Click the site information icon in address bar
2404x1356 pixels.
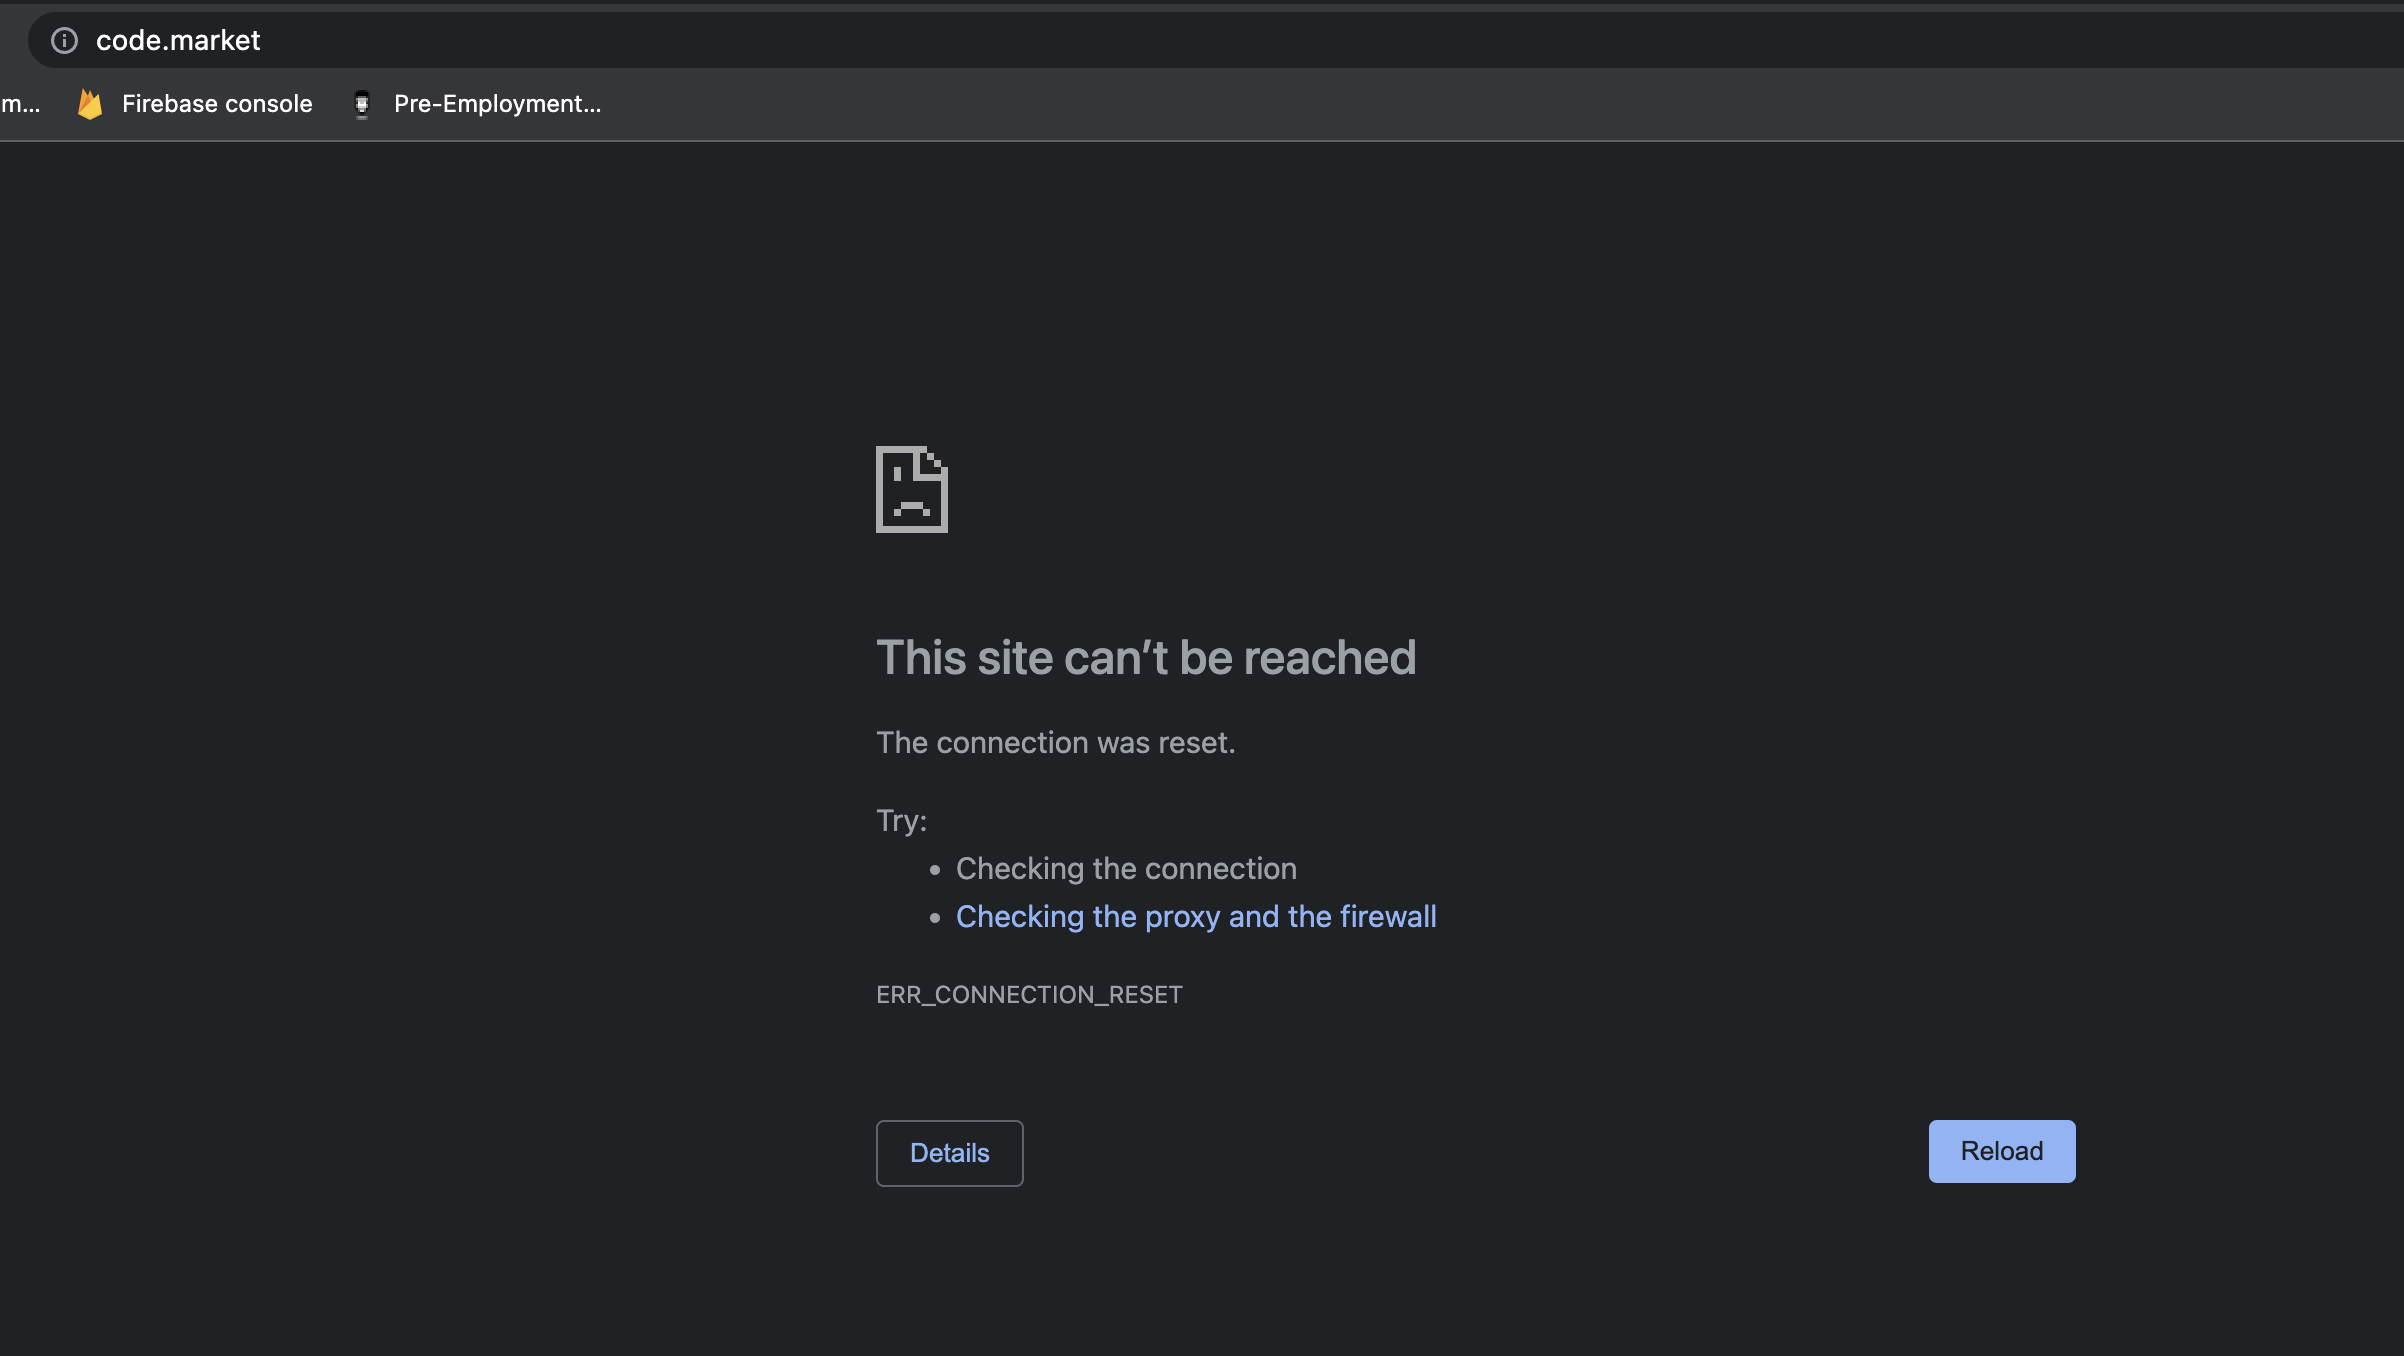point(64,40)
